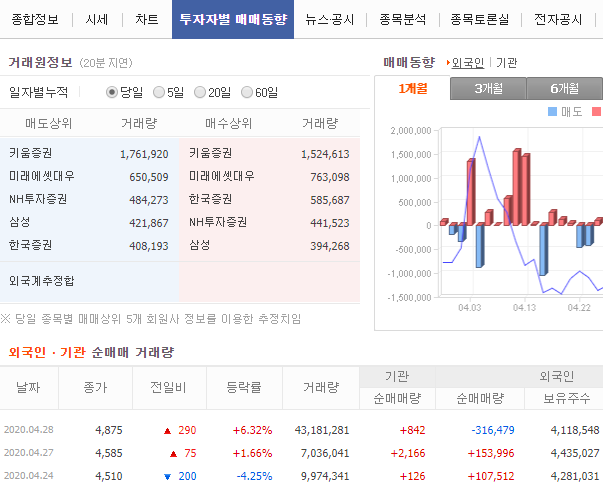
Task: Click foreign net volume +153,996
Action: pos(491,453)
